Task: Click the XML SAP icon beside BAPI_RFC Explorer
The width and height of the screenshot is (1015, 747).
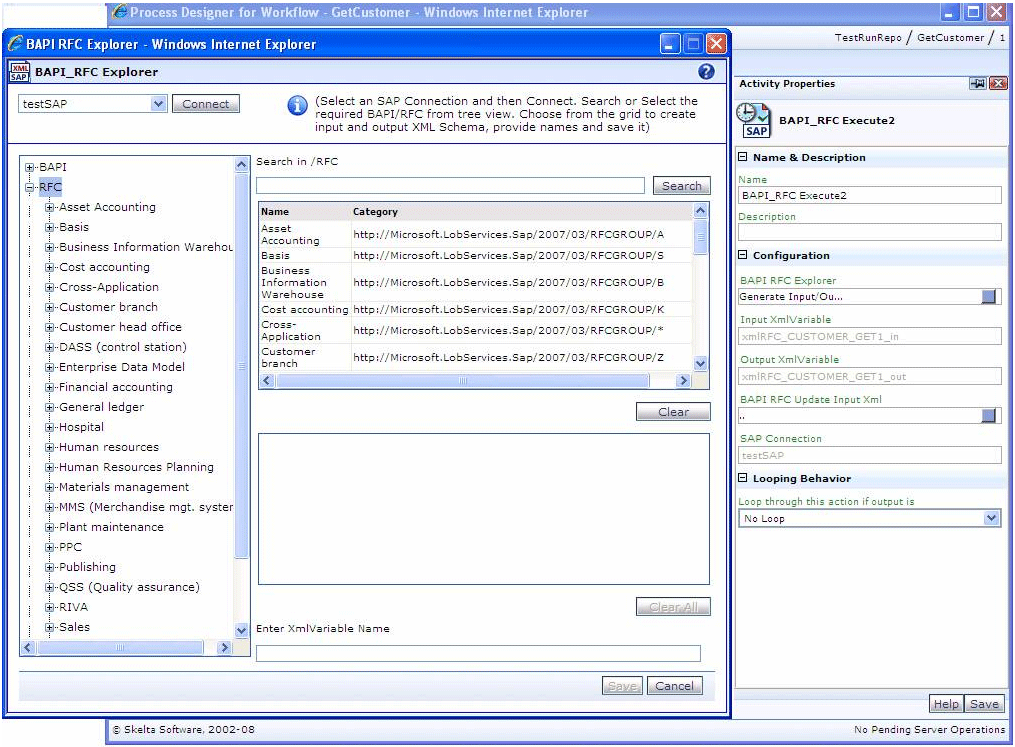Action: 19,72
